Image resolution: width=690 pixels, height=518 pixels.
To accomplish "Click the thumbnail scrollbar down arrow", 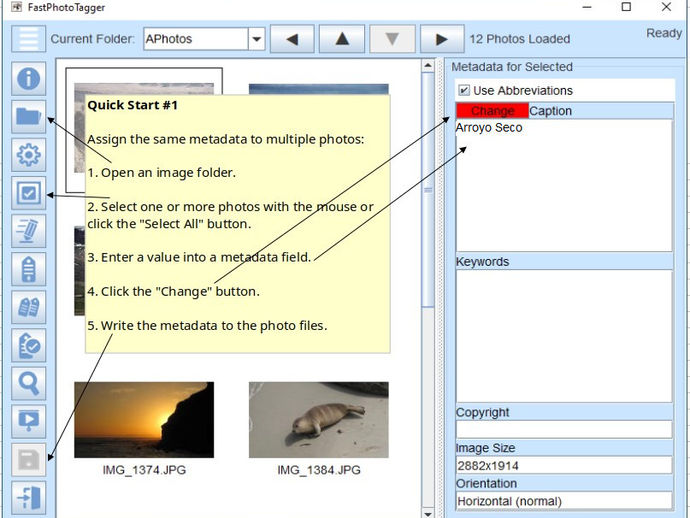I will (x=428, y=513).
